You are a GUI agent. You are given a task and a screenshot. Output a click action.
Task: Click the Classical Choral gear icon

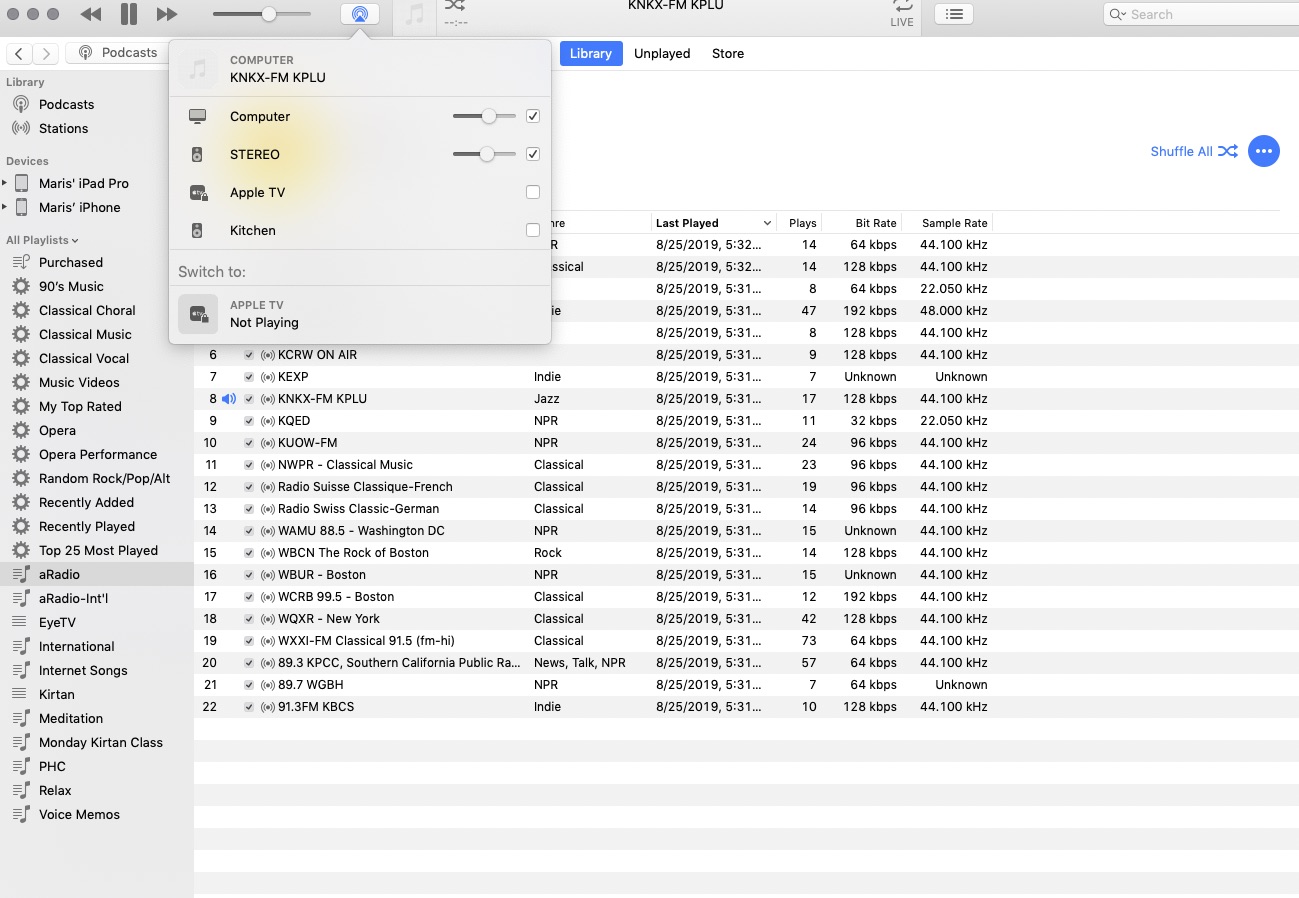point(21,310)
